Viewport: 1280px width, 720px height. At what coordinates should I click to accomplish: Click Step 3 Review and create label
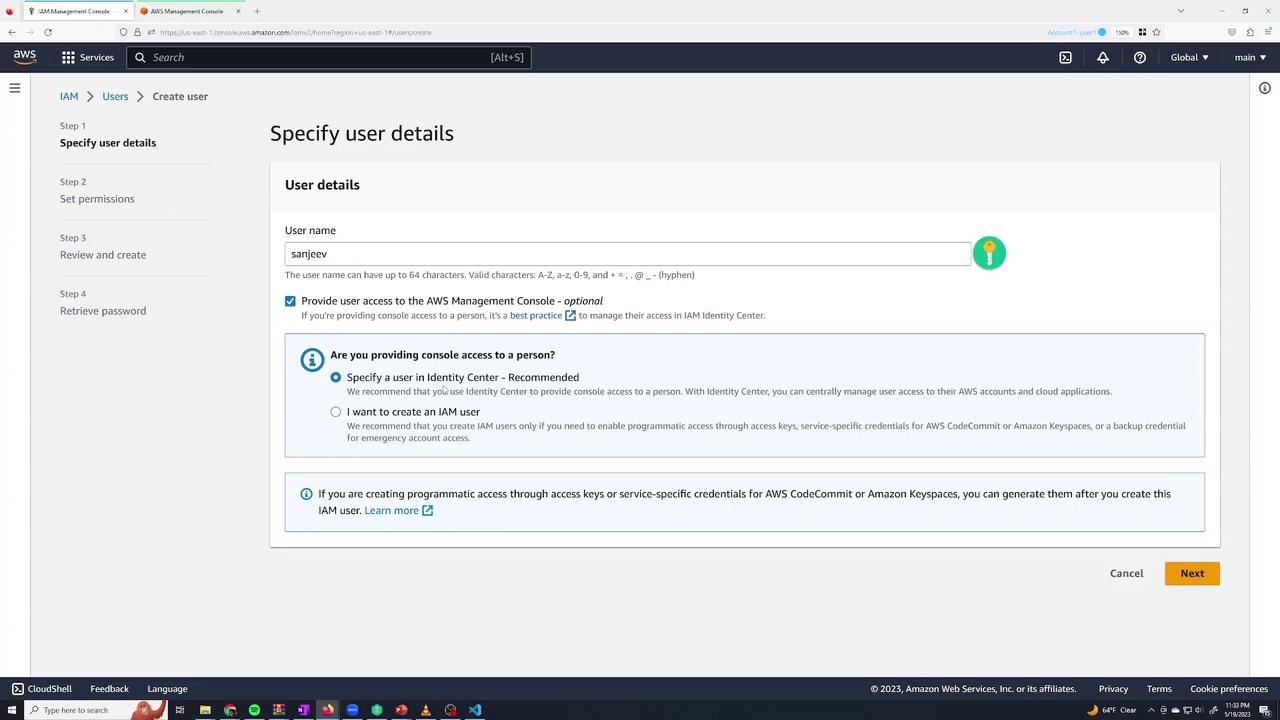[x=103, y=255]
